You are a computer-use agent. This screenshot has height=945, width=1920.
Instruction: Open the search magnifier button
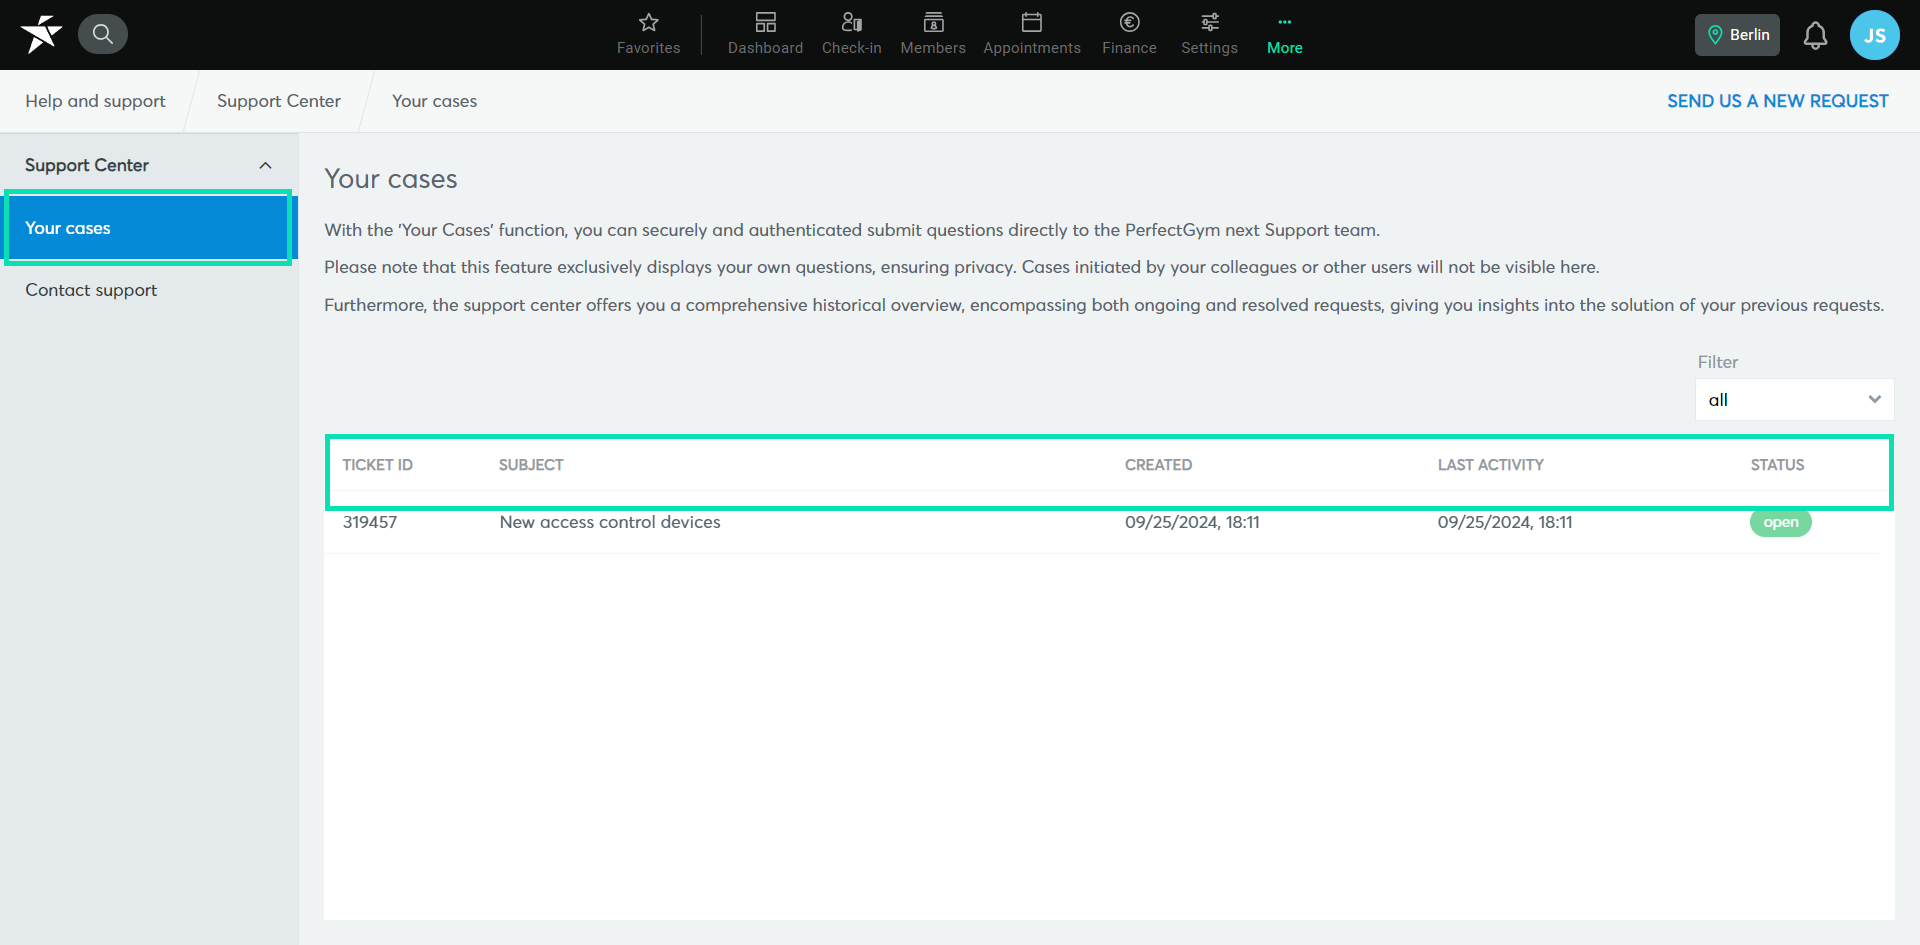pyautogui.click(x=102, y=34)
